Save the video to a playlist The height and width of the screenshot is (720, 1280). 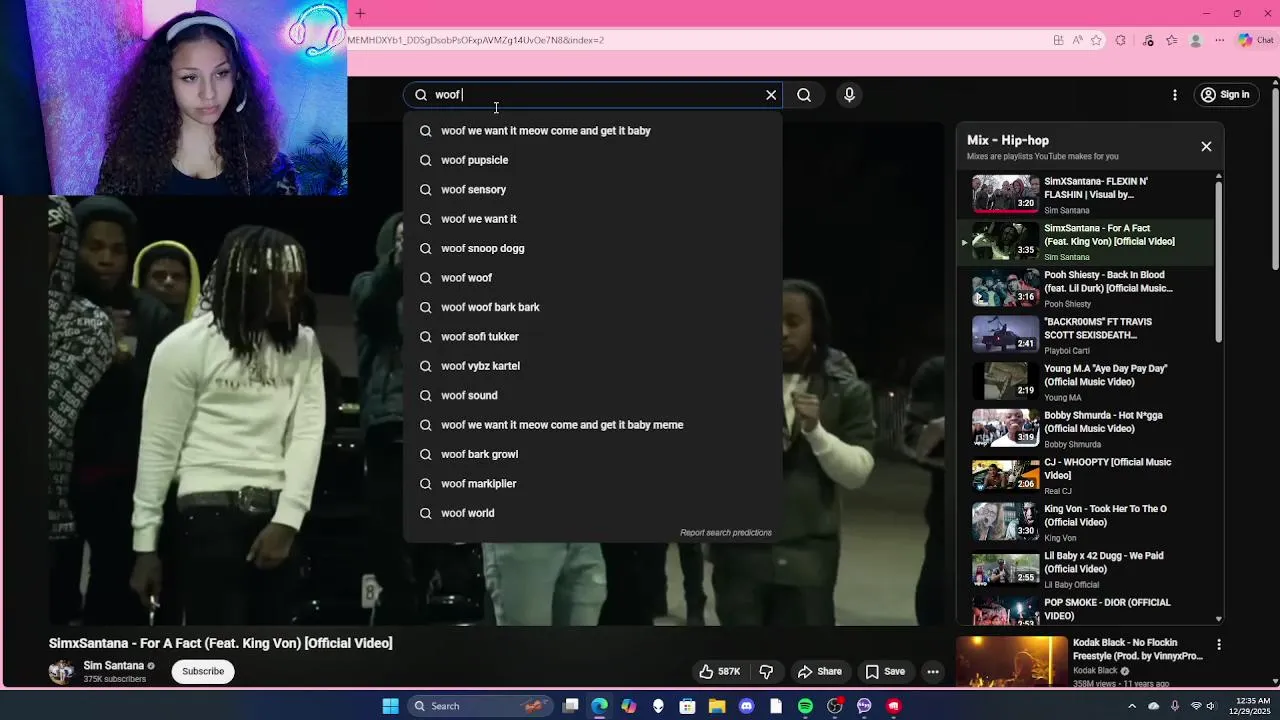point(885,671)
